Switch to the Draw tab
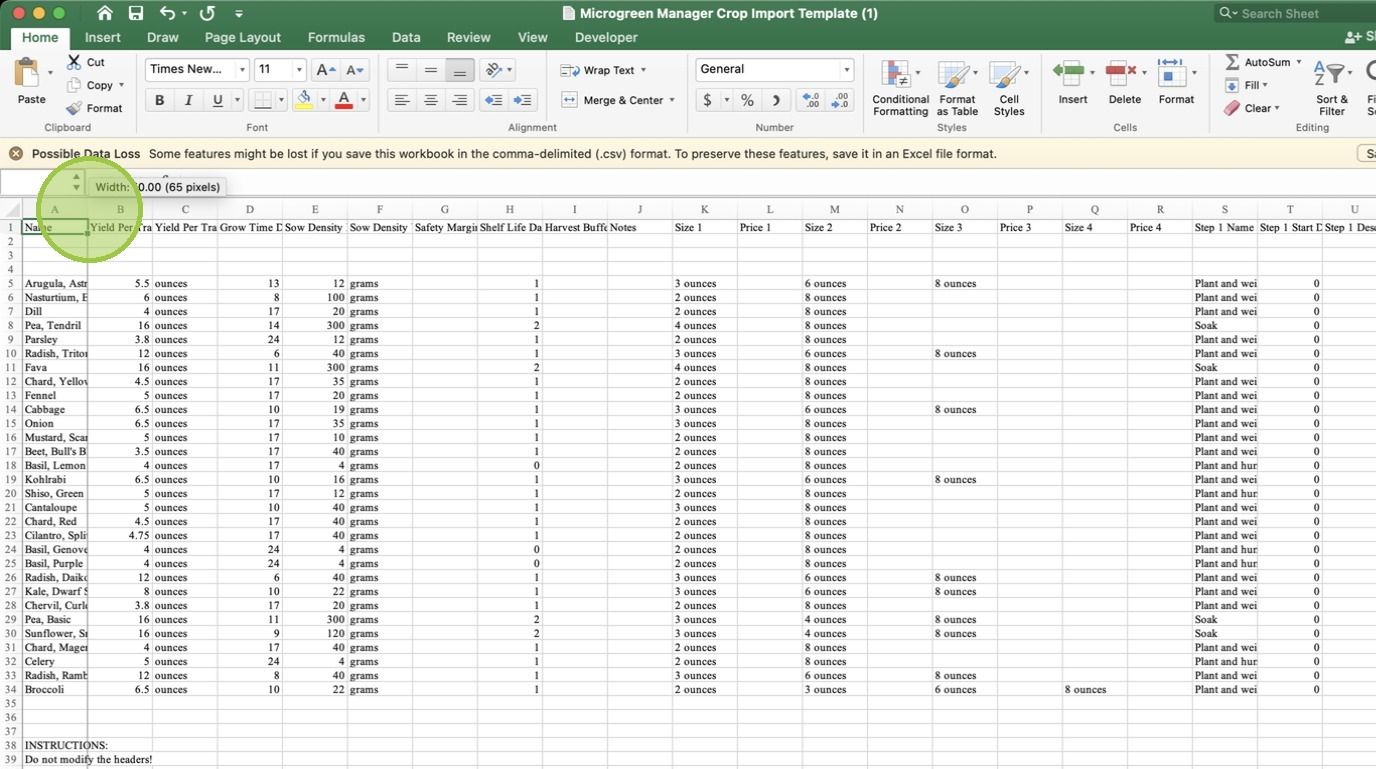Viewport: 1376px width, 769px height. (162, 37)
